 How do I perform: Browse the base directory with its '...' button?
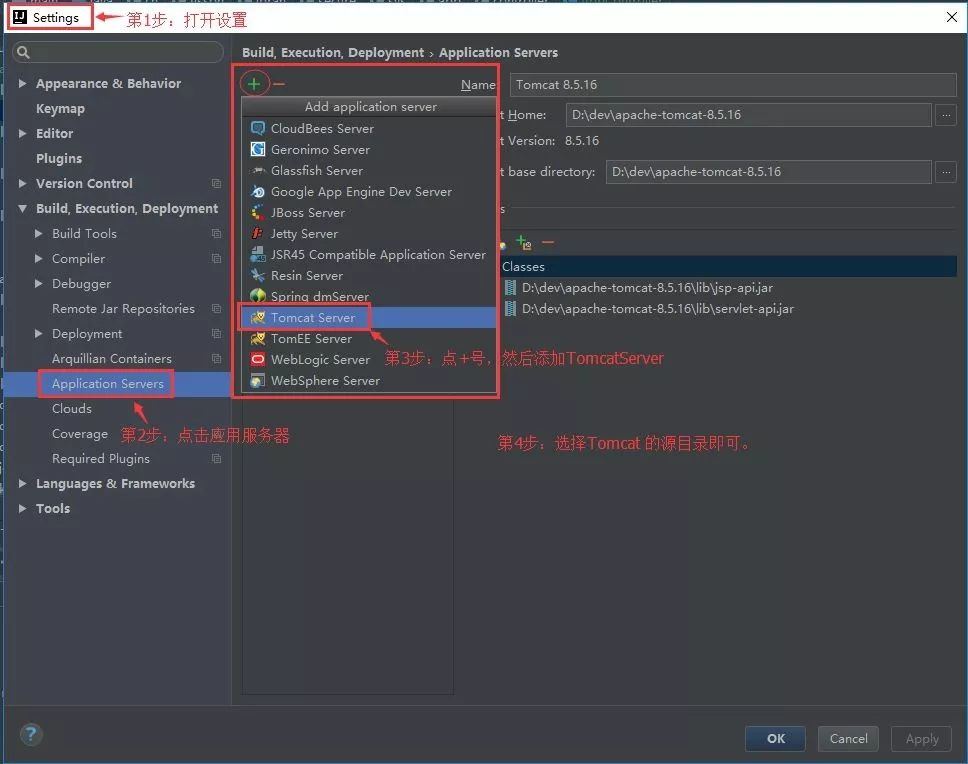[x=944, y=172]
